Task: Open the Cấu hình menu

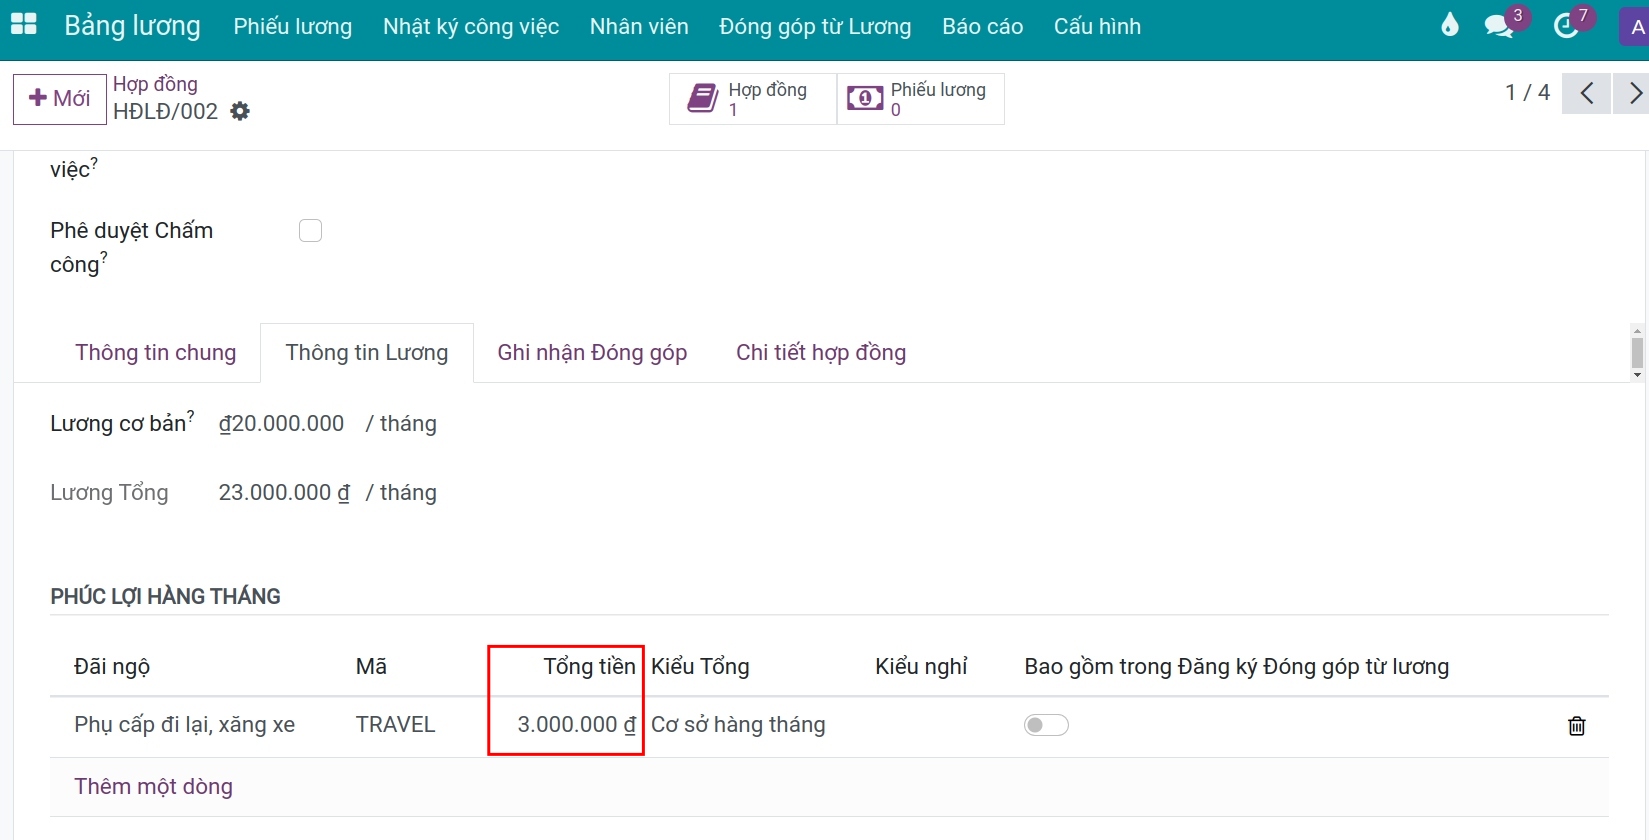Action: coord(1097,27)
